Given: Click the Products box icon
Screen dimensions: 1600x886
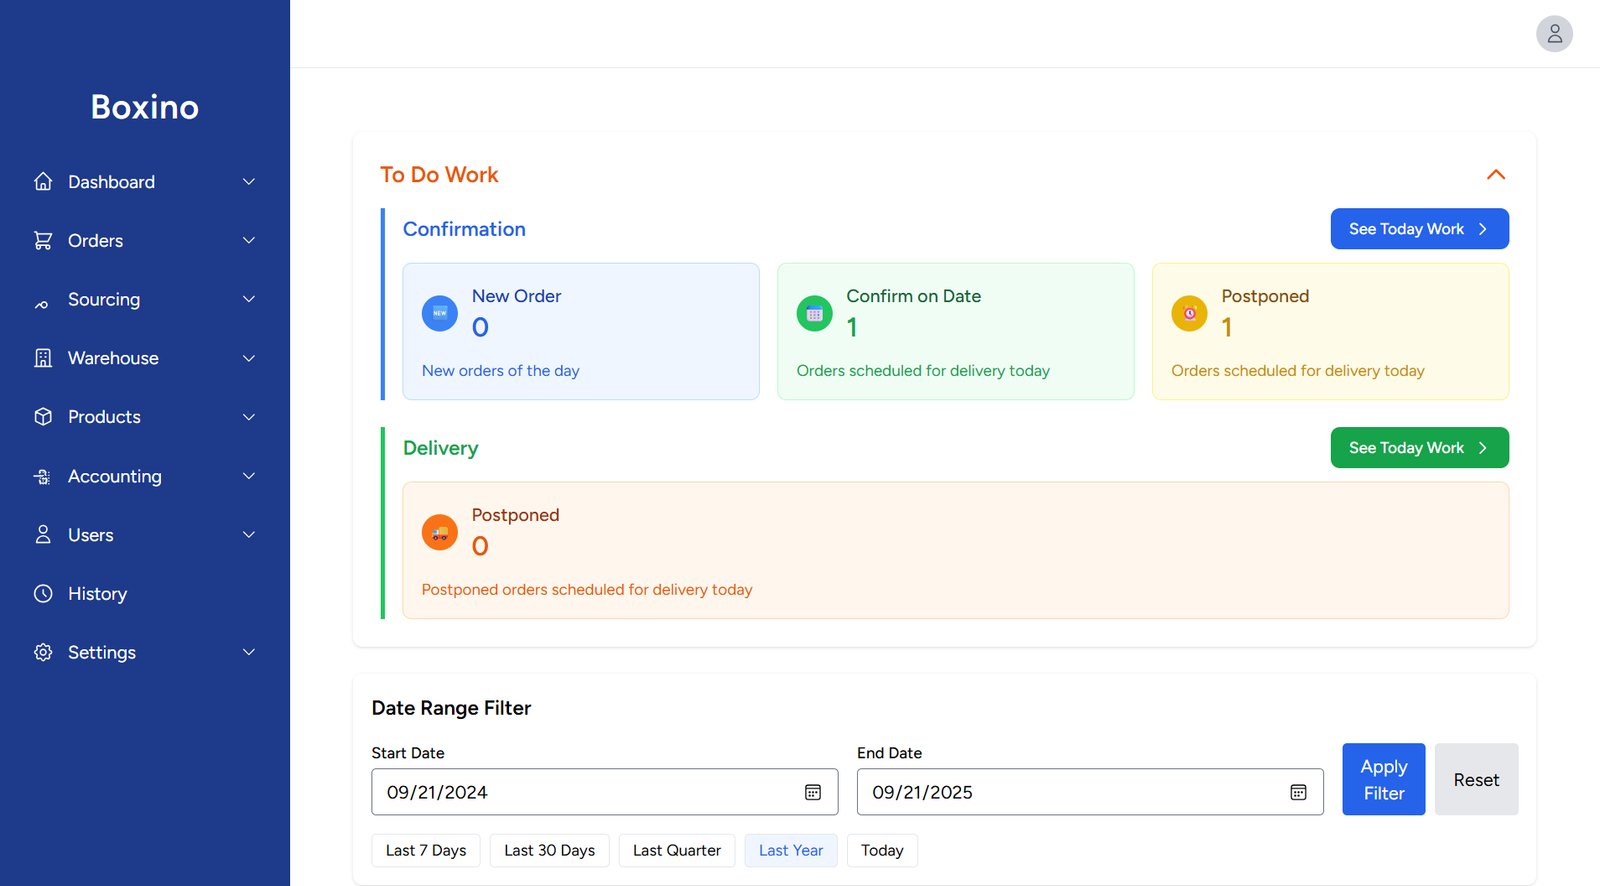Looking at the screenshot, I should point(43,417).
